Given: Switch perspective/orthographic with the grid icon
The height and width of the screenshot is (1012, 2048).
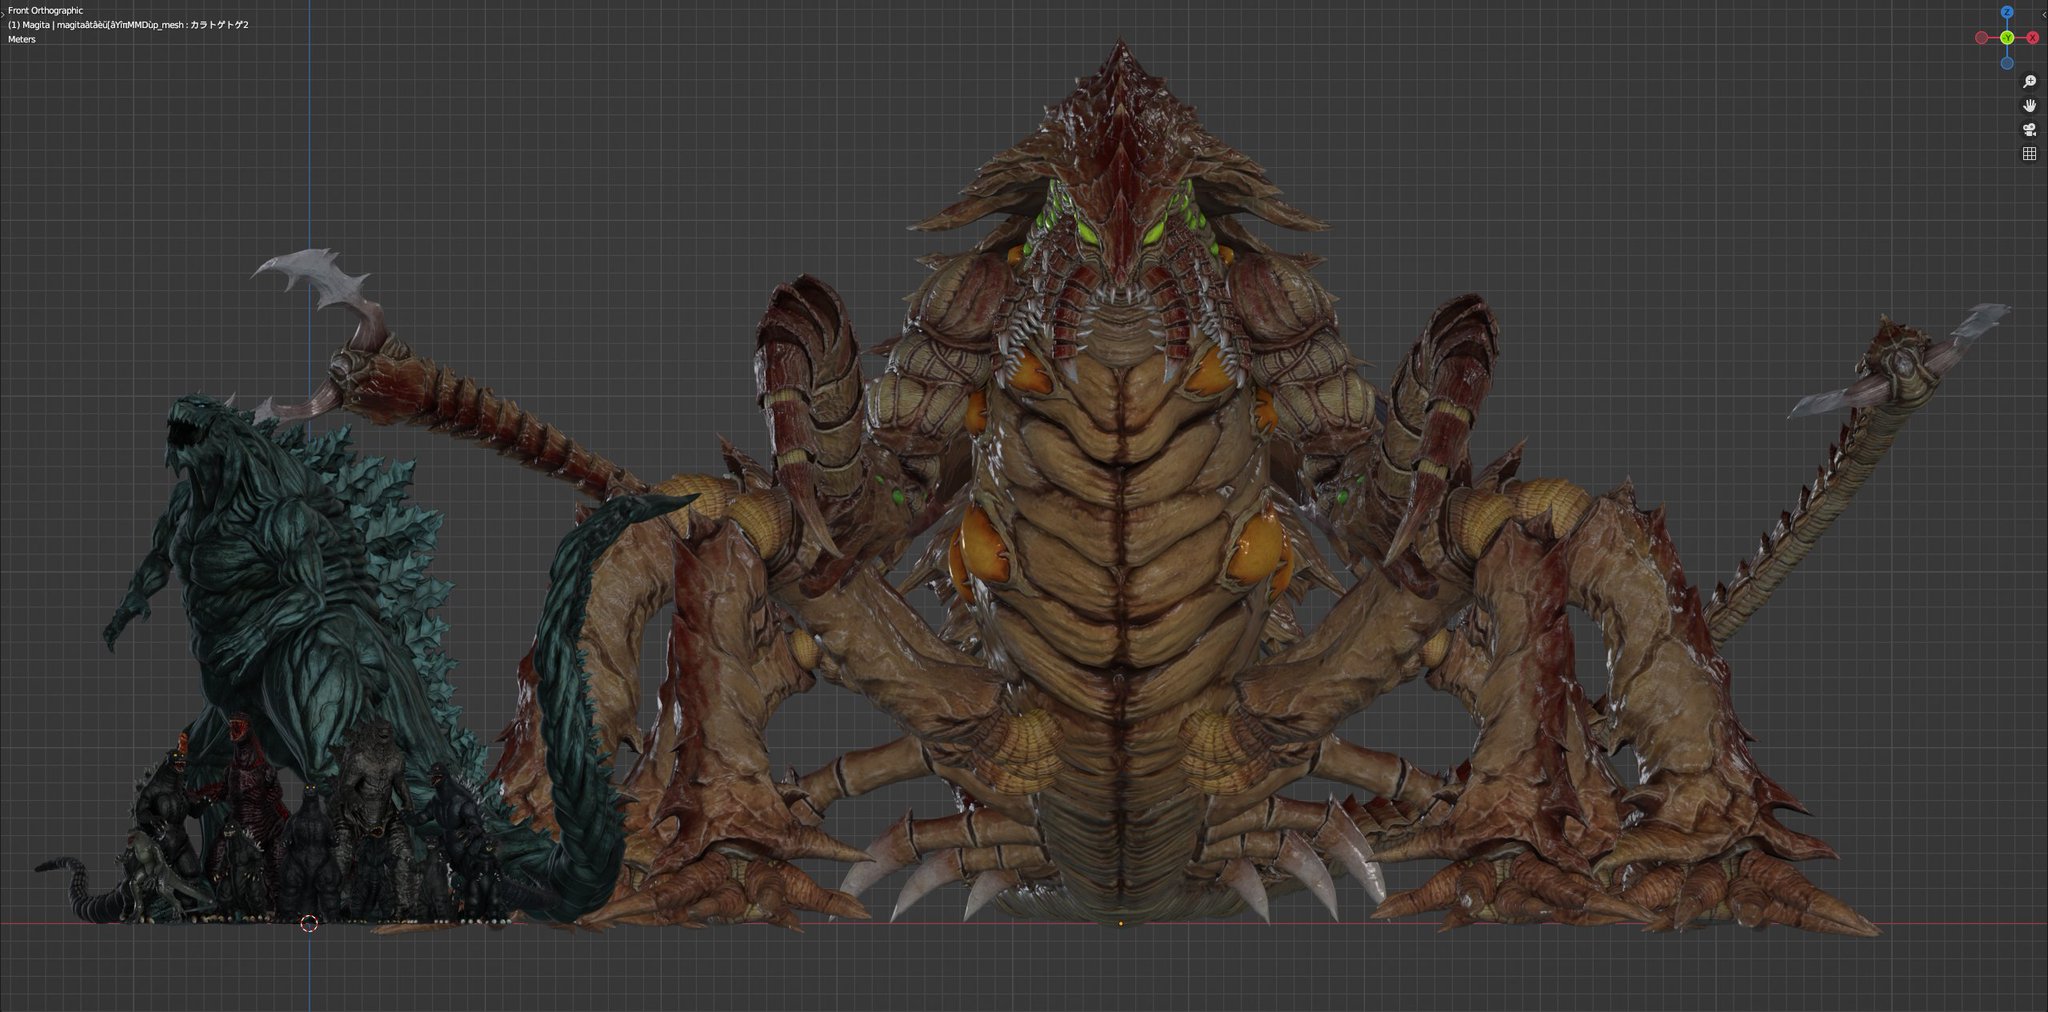Looking at the screenshot, I should tap(2029, 154).
